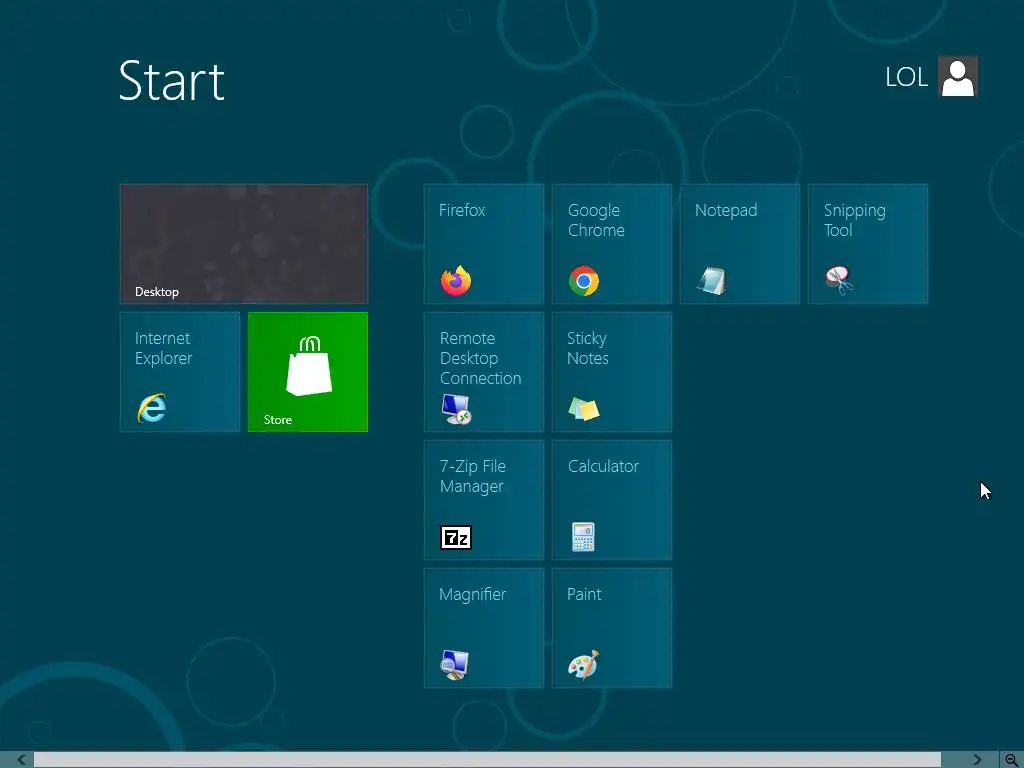Start Snipping Tool via scissors icon
This screenshot has width=1024, height=768.
click(839, 281)
